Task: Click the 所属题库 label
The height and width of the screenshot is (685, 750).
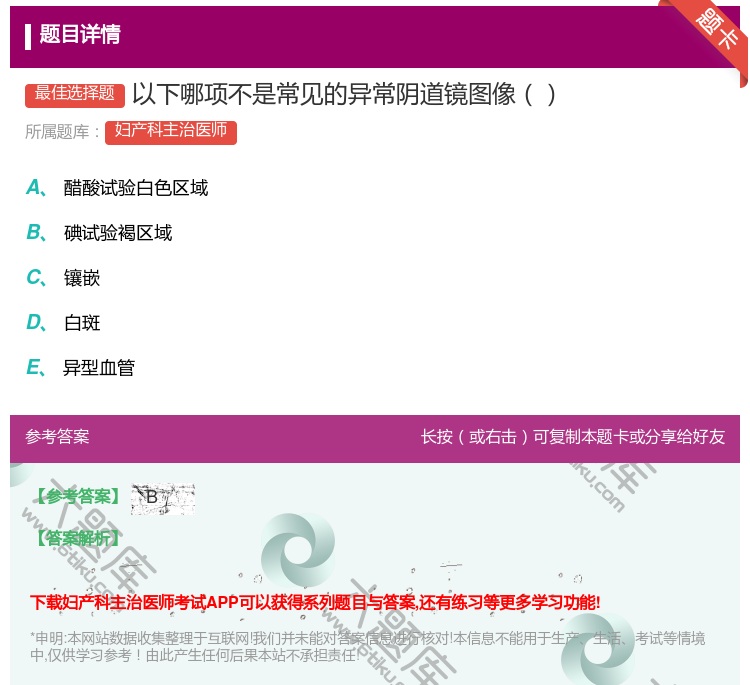Action: click(x=63, y=132)
